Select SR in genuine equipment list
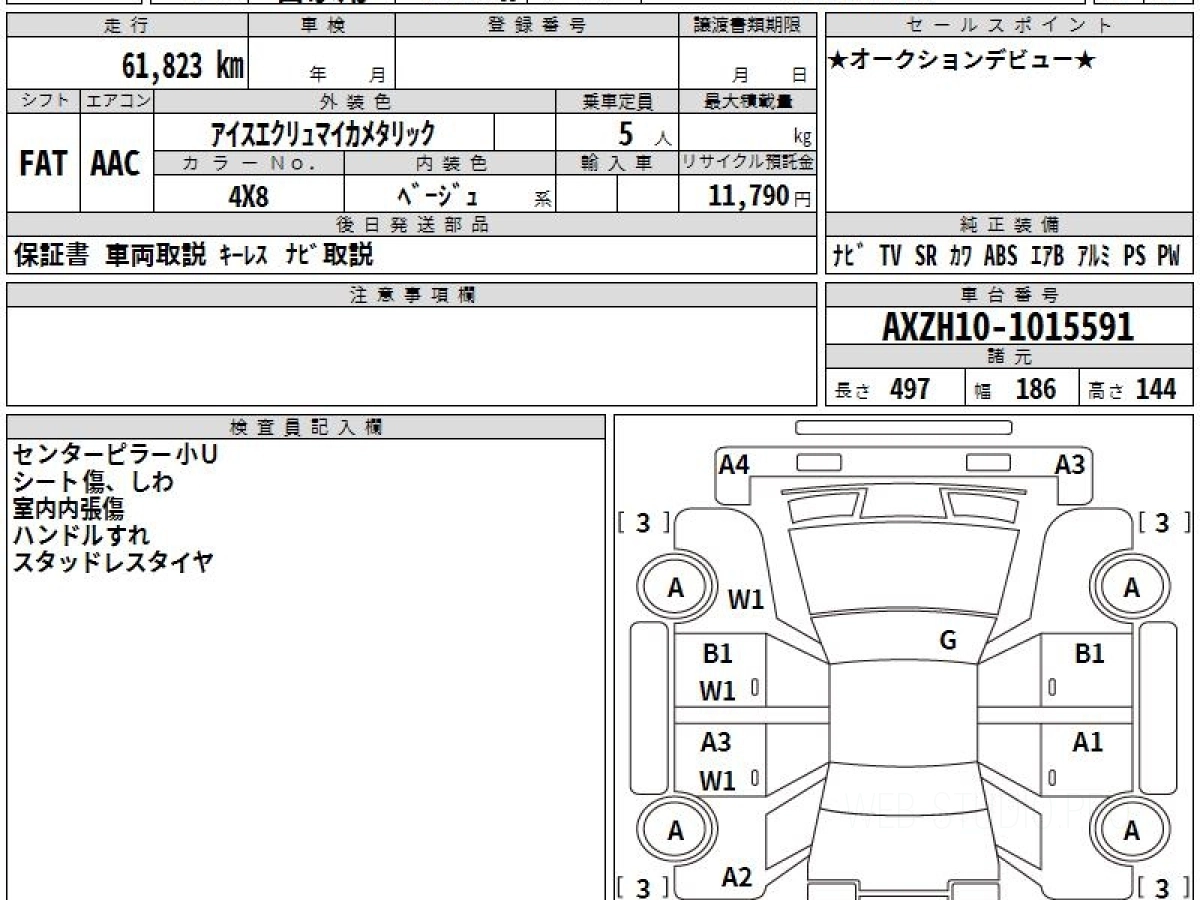The height and width of the screenshot is (900, 1200). (926, 256)
